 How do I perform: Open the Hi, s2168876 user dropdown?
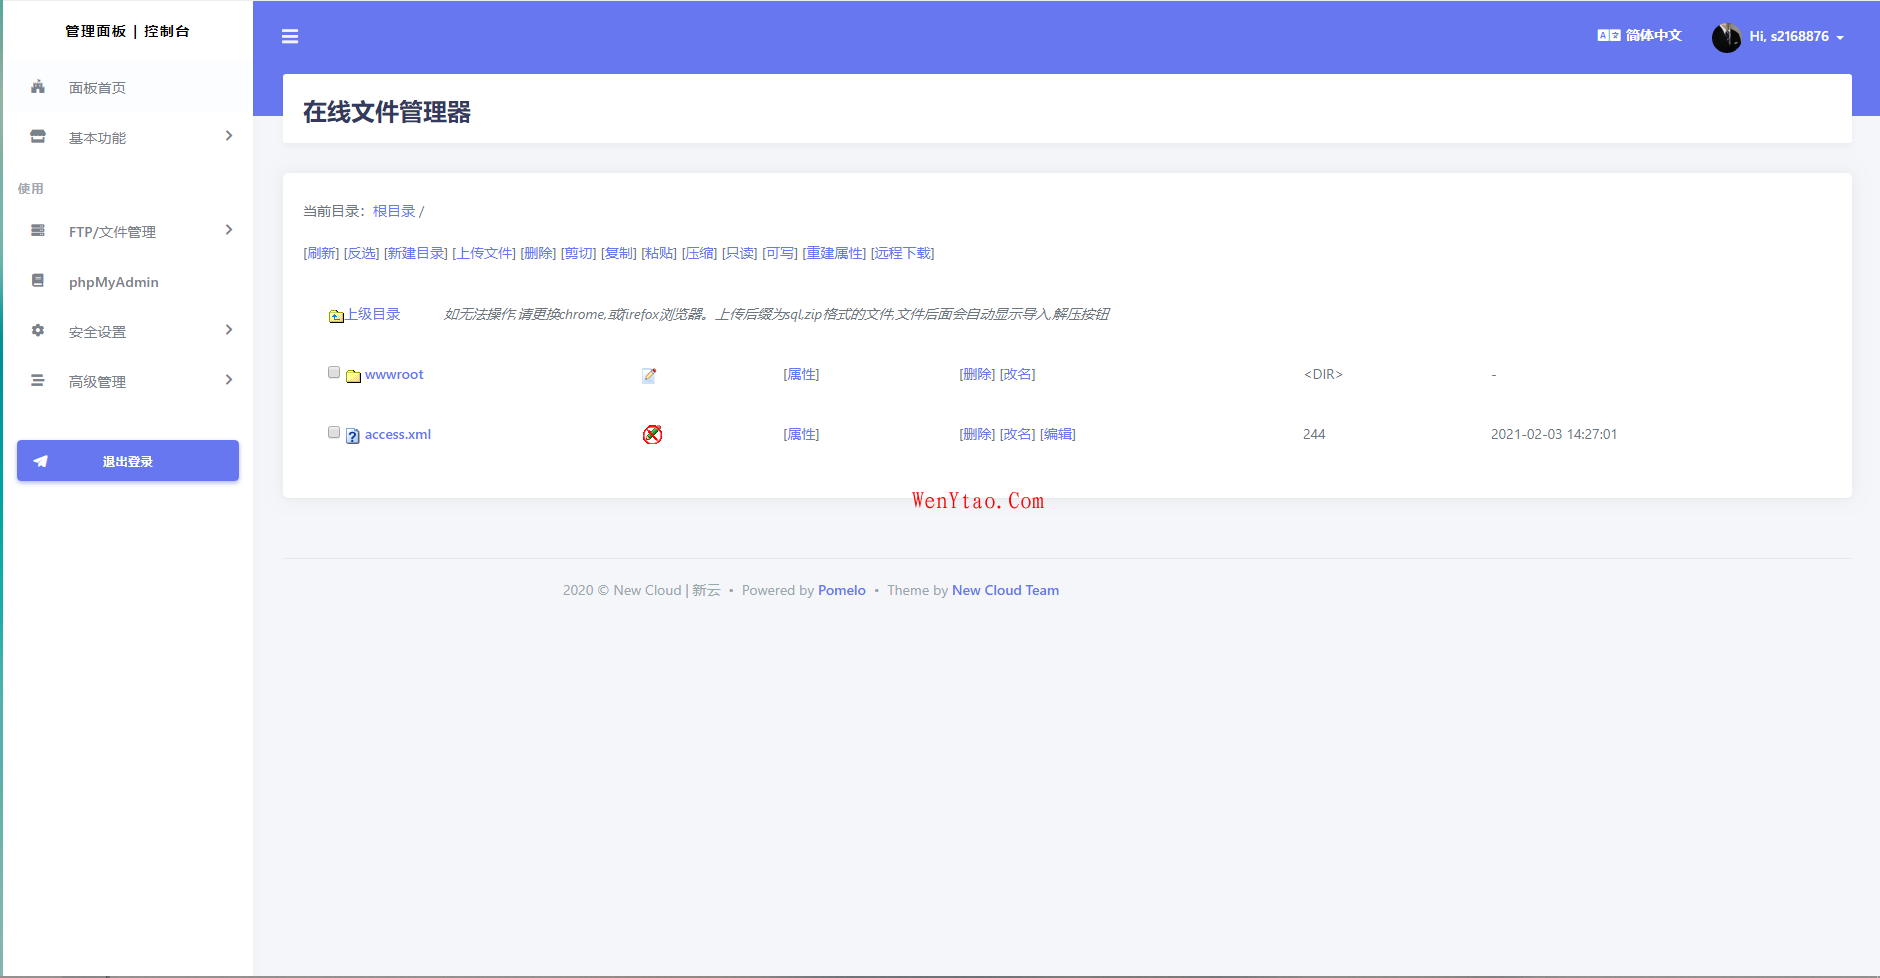click(1778, 37)
